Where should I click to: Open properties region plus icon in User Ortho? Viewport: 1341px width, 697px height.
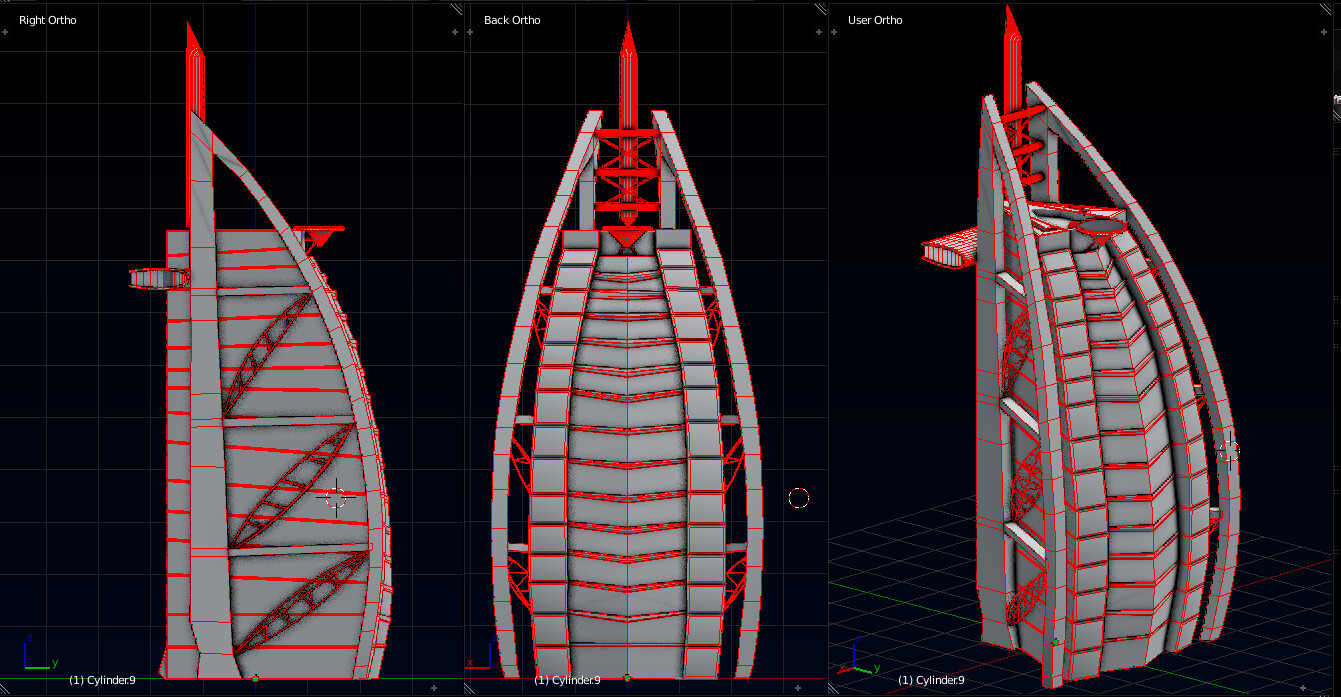tap(1324, 32)
